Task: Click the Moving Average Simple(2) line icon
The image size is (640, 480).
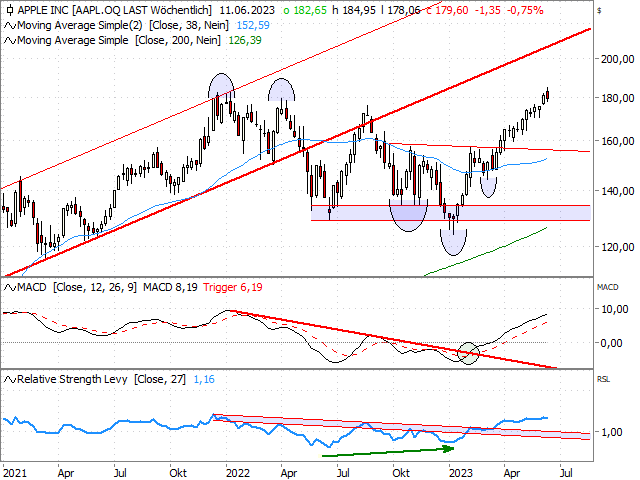Action: 10,26
